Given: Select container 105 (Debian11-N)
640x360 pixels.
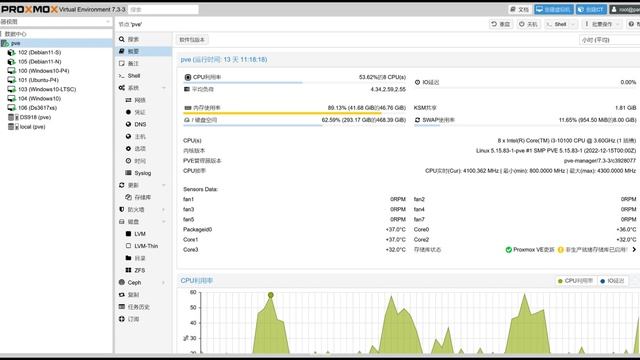Looking at the screenshot, I should tap(56, 62).
